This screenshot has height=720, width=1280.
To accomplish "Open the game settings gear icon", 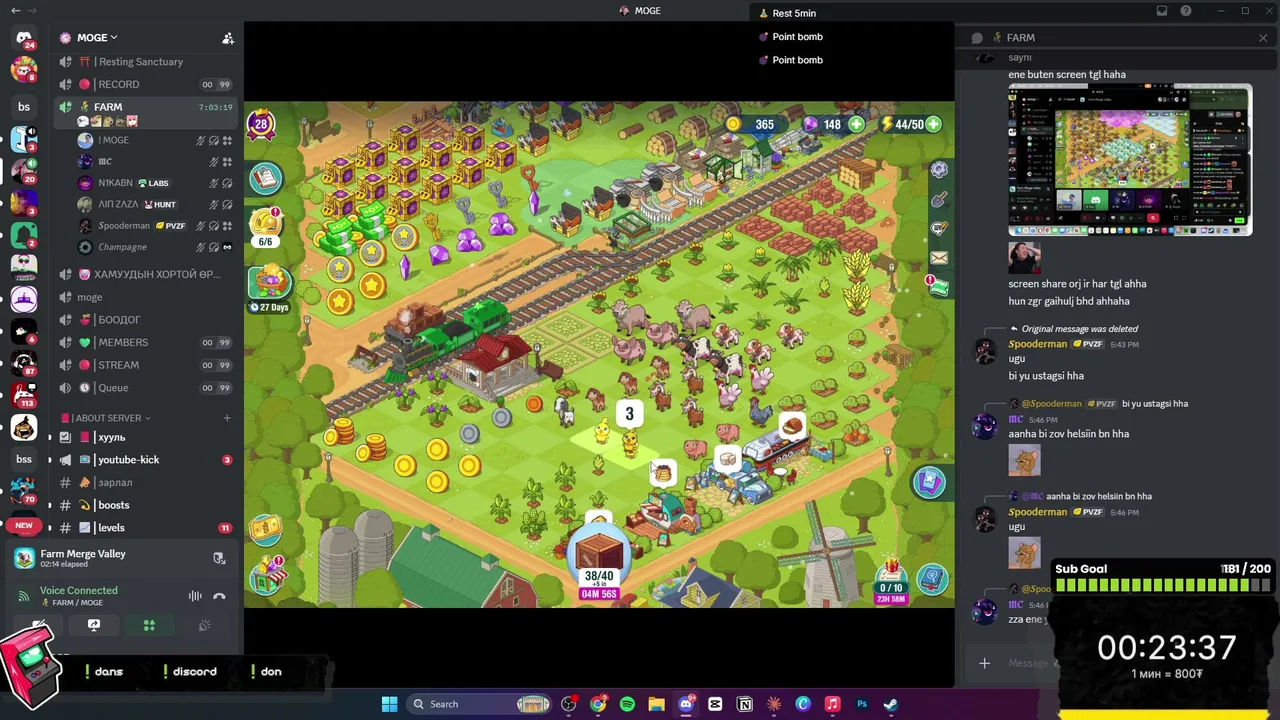I will pyautogui.click(x=939, y=169).
